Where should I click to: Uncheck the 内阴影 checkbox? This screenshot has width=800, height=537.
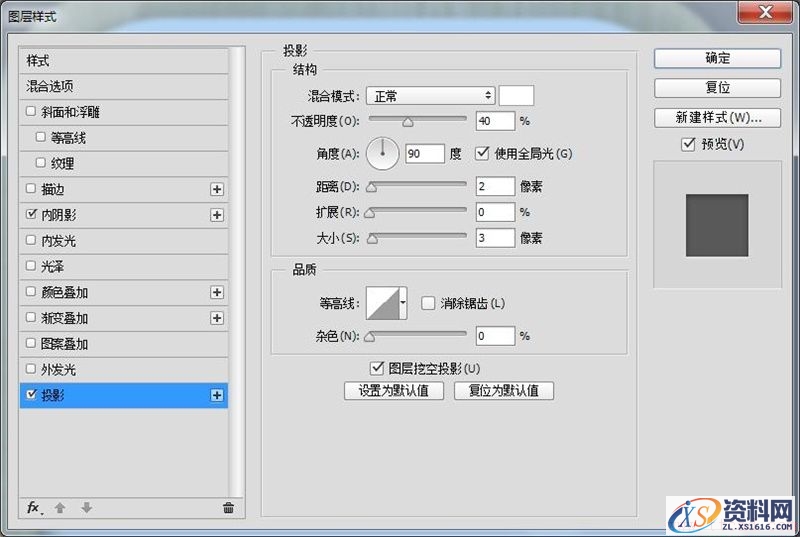coord(31,214)
